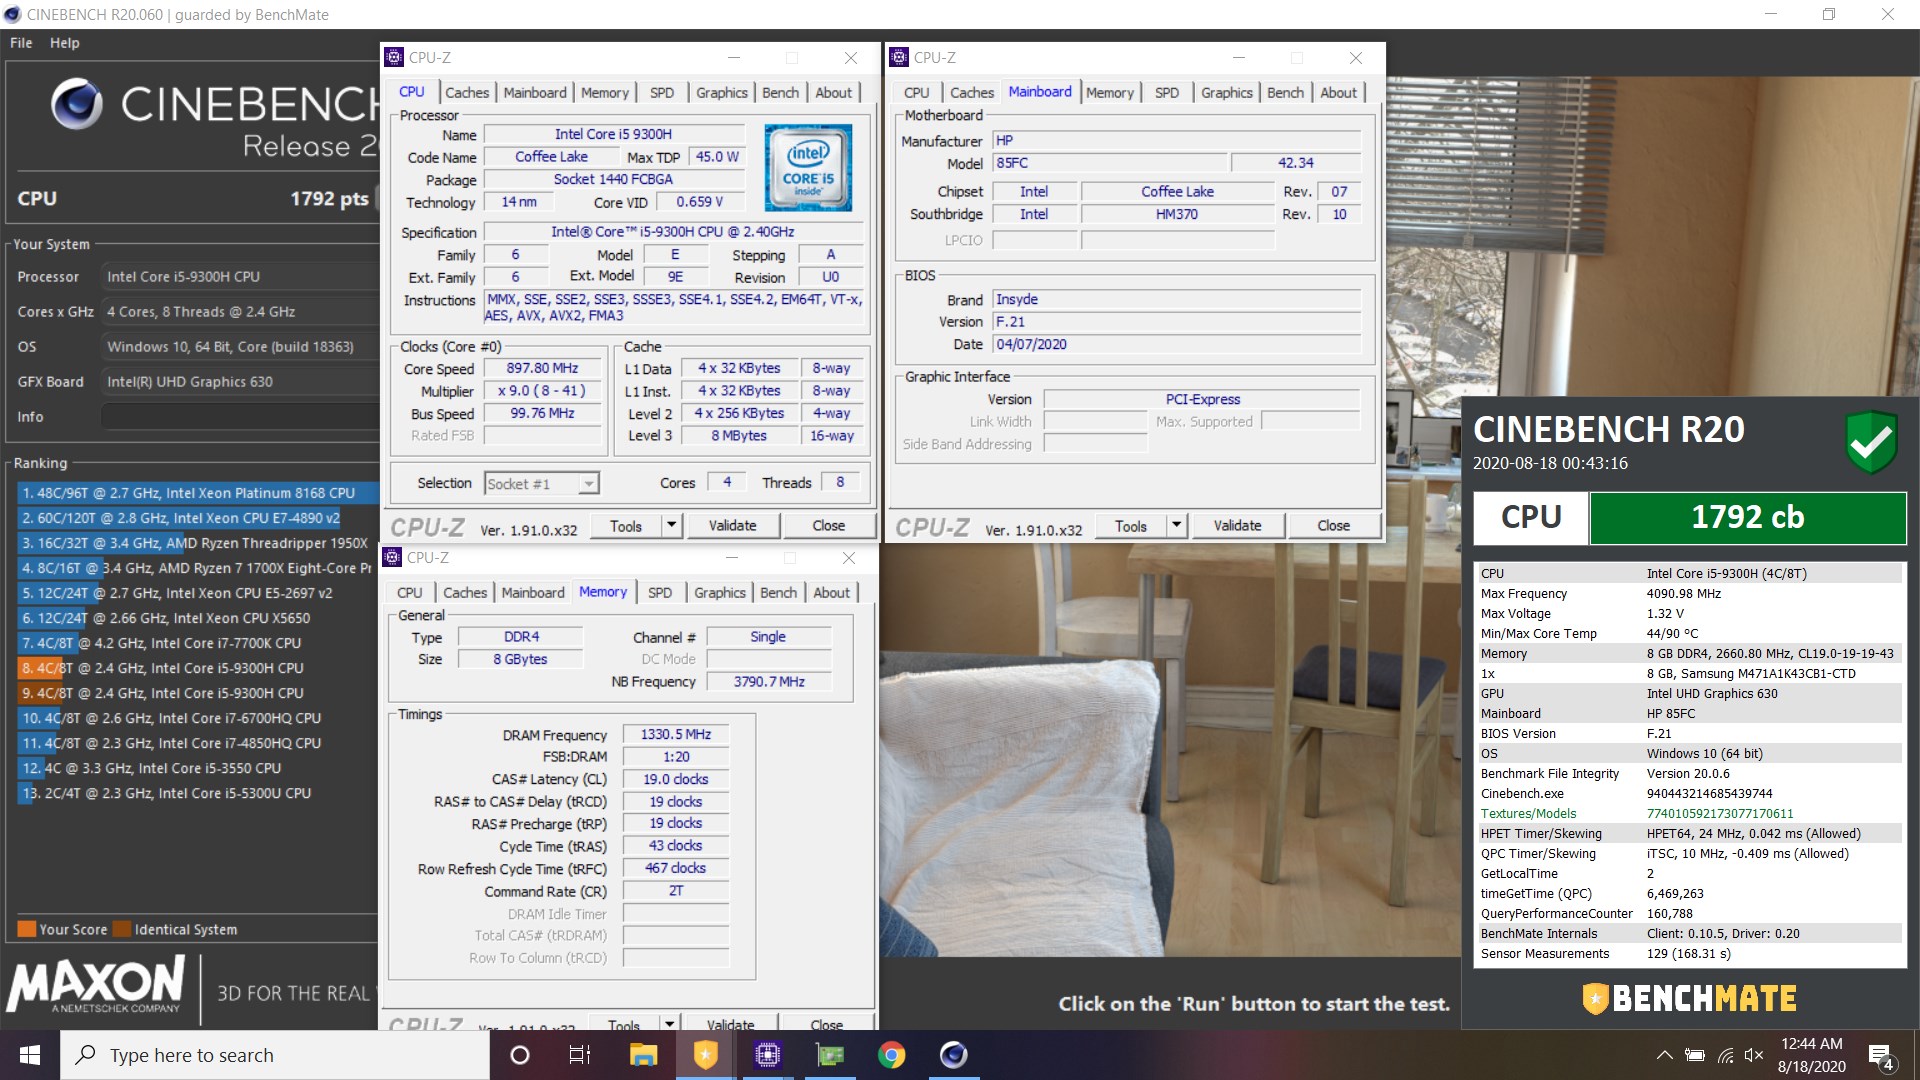1920x1080 pixels.
Task: Open About tab in Memory window
Action: [x=831, y=592]
